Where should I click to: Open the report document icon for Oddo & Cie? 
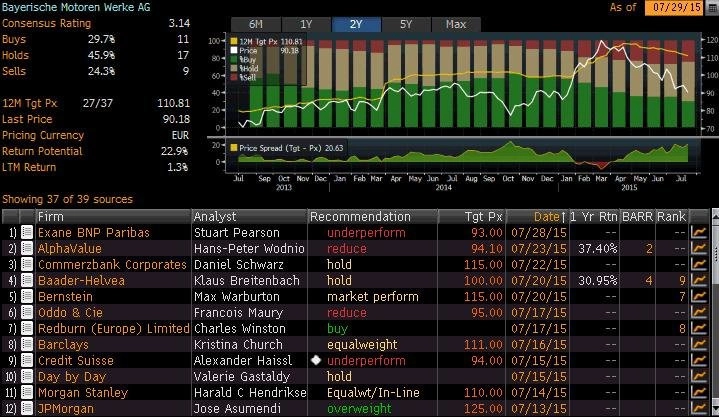[27, 312]
